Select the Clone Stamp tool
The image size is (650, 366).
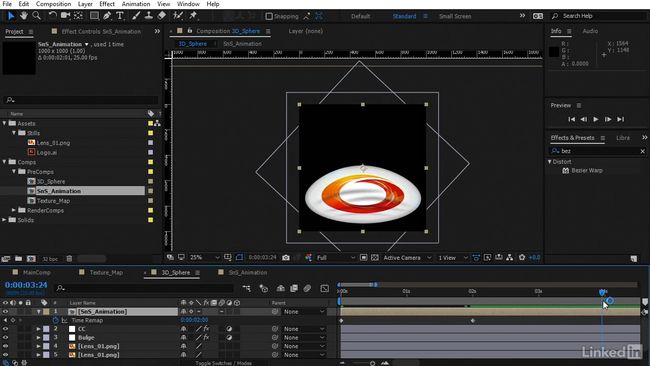pyautogui.click(x=148, y=16)
